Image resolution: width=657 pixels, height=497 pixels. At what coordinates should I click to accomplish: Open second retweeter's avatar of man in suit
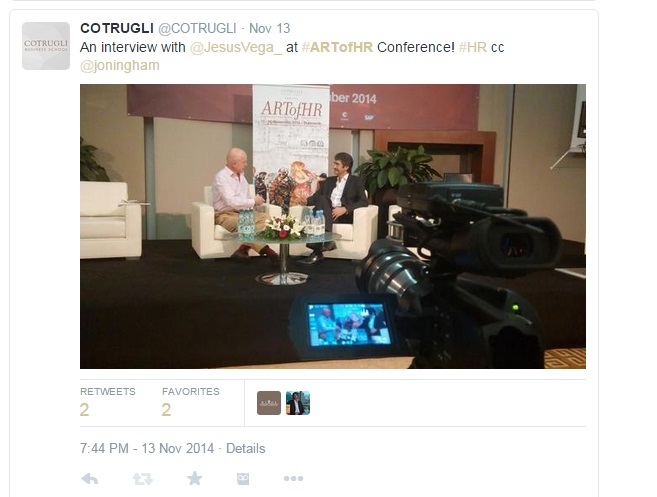(x=298, y=403)
